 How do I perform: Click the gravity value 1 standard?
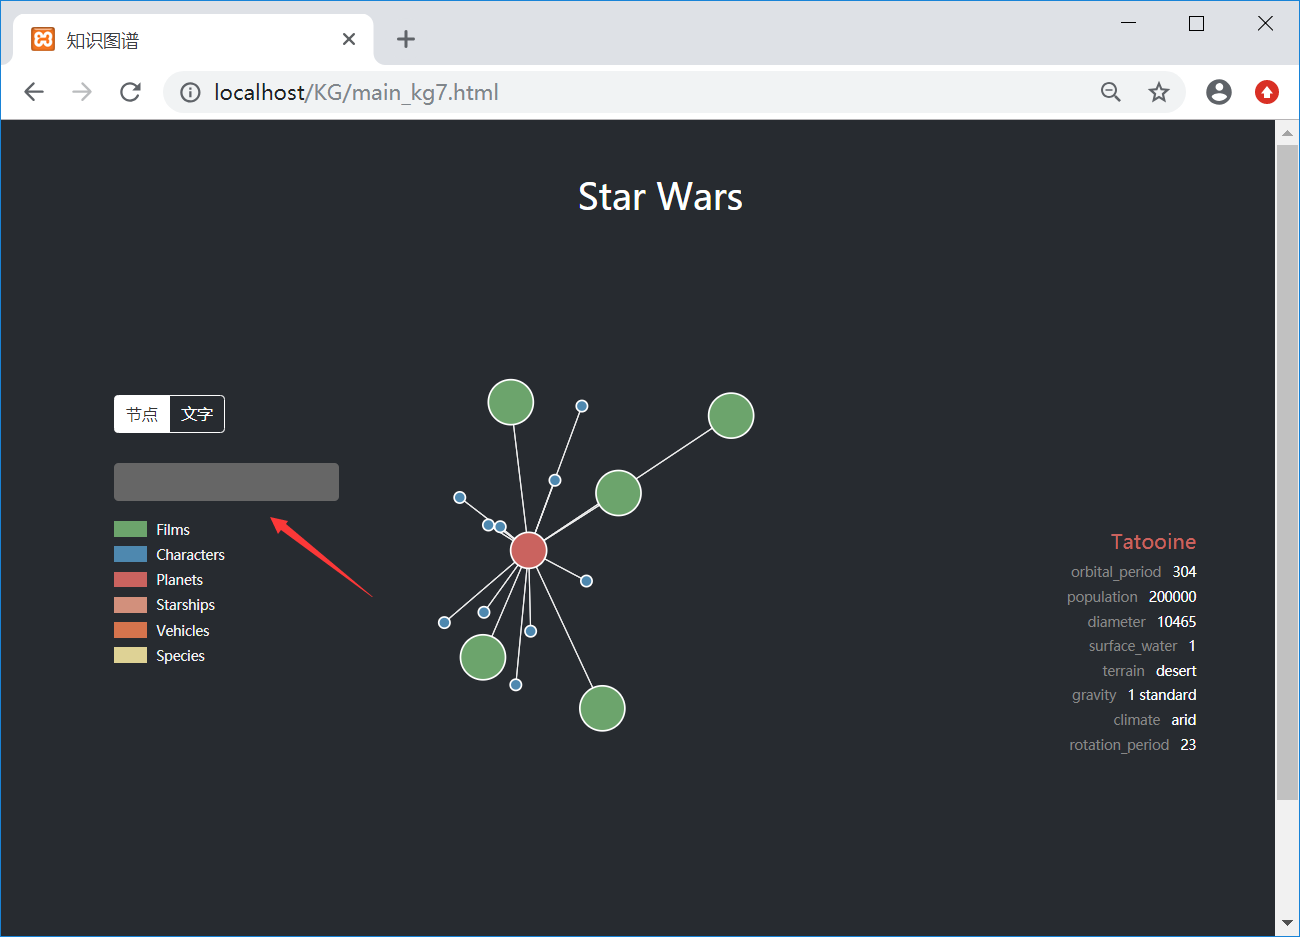pyautogui.click(x=1162, y=695)
